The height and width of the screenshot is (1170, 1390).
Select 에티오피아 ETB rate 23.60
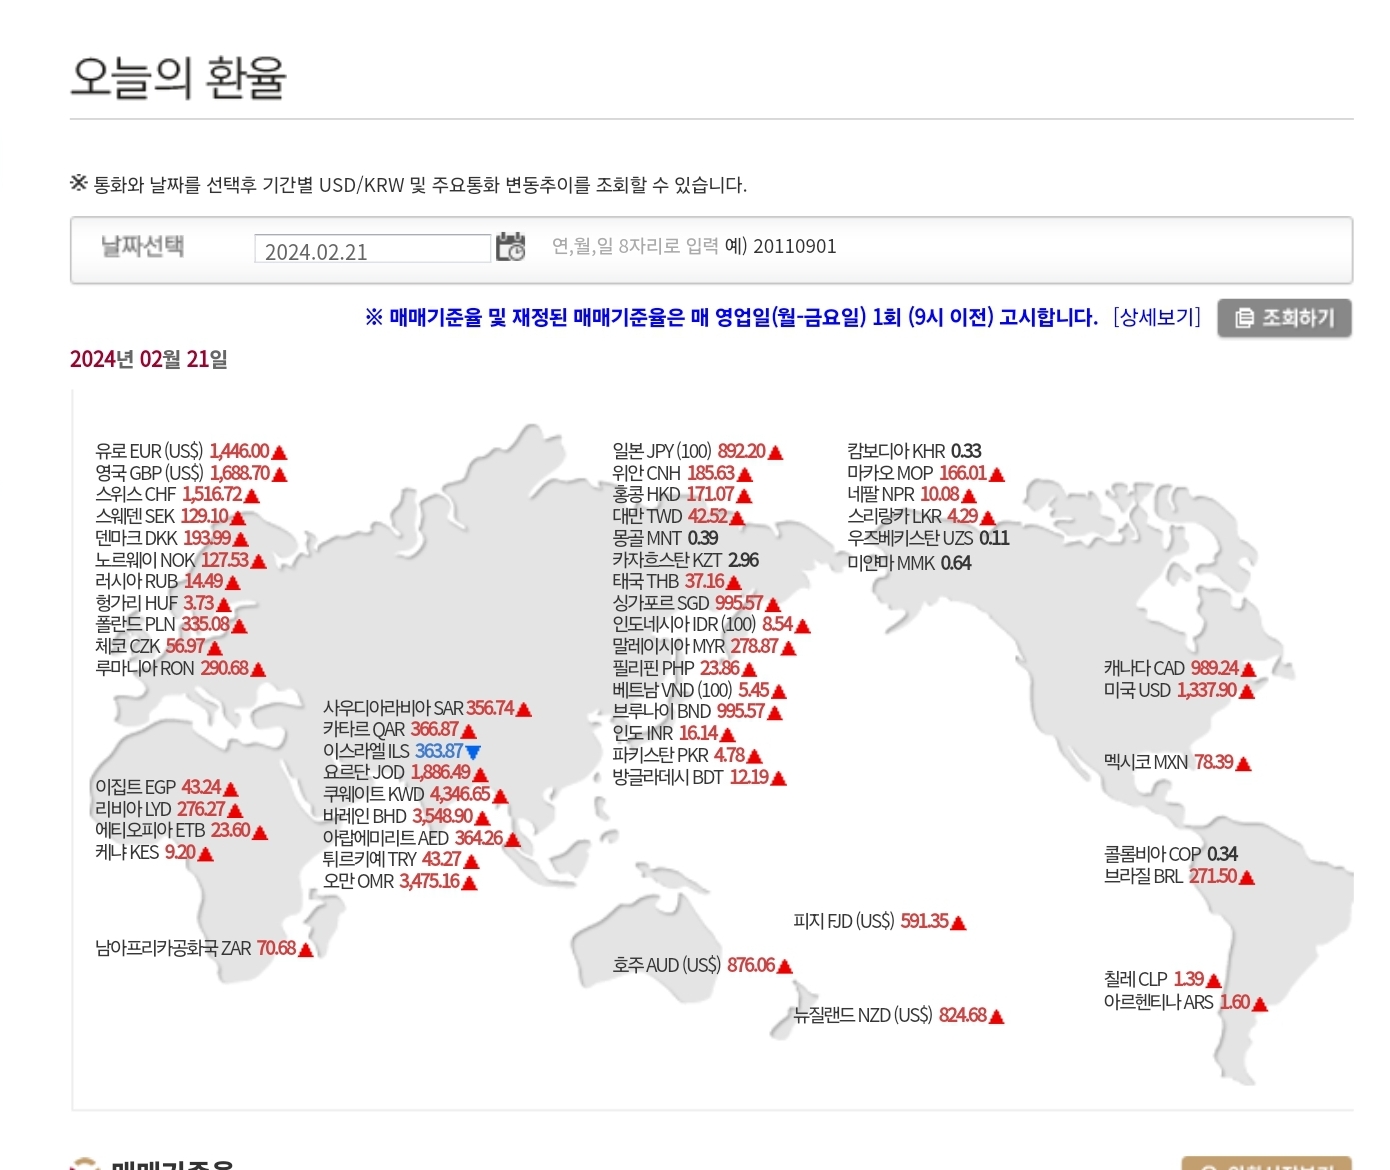coord(230,831)
